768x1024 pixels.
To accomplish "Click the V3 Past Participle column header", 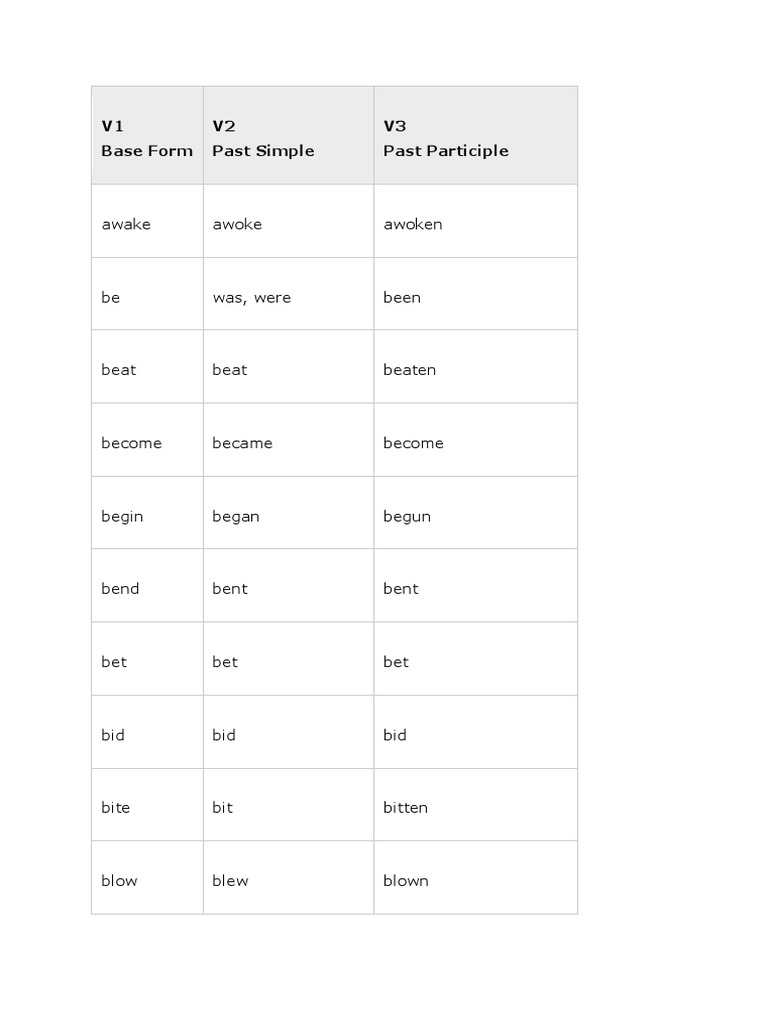I will (446, 138).
